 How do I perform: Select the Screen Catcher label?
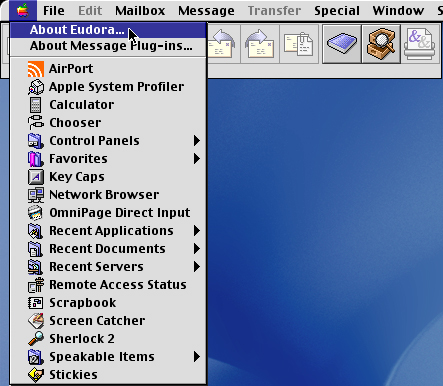click(x=97, y=321)
